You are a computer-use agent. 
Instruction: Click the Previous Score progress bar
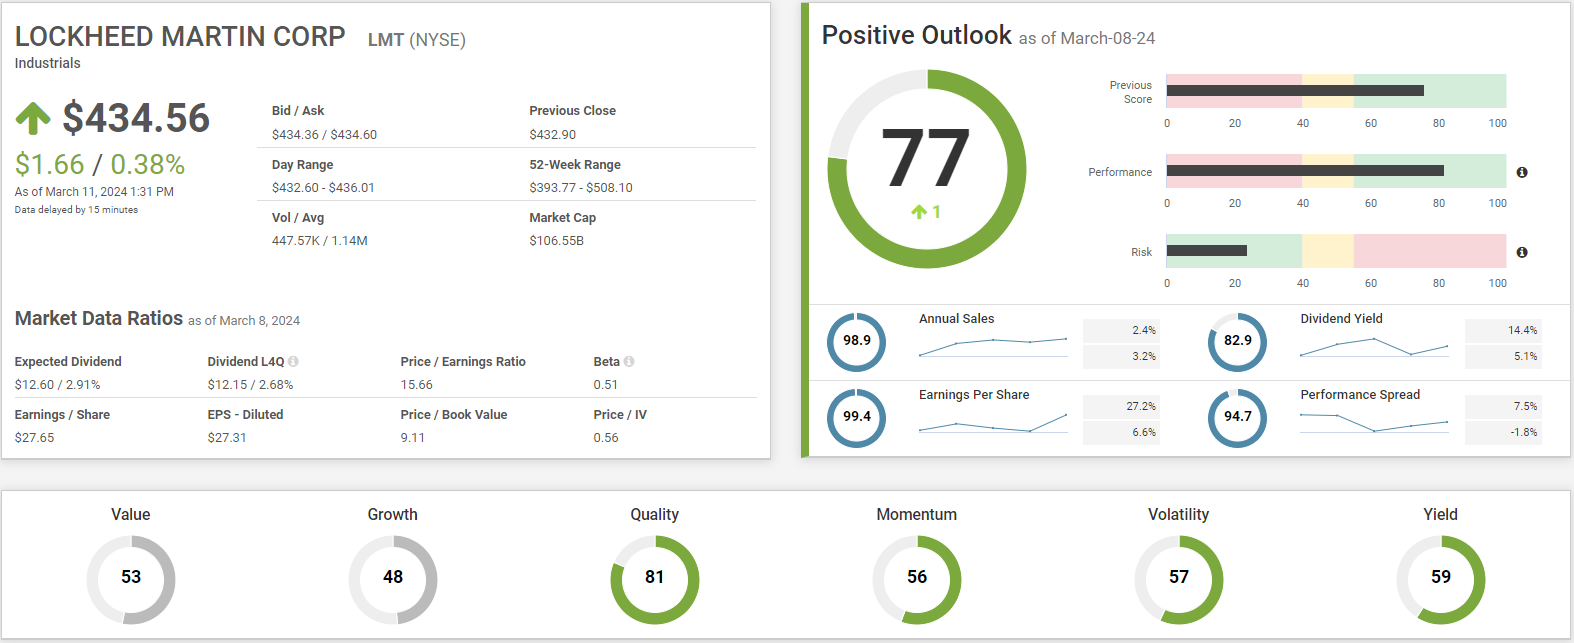point(1336,91)
